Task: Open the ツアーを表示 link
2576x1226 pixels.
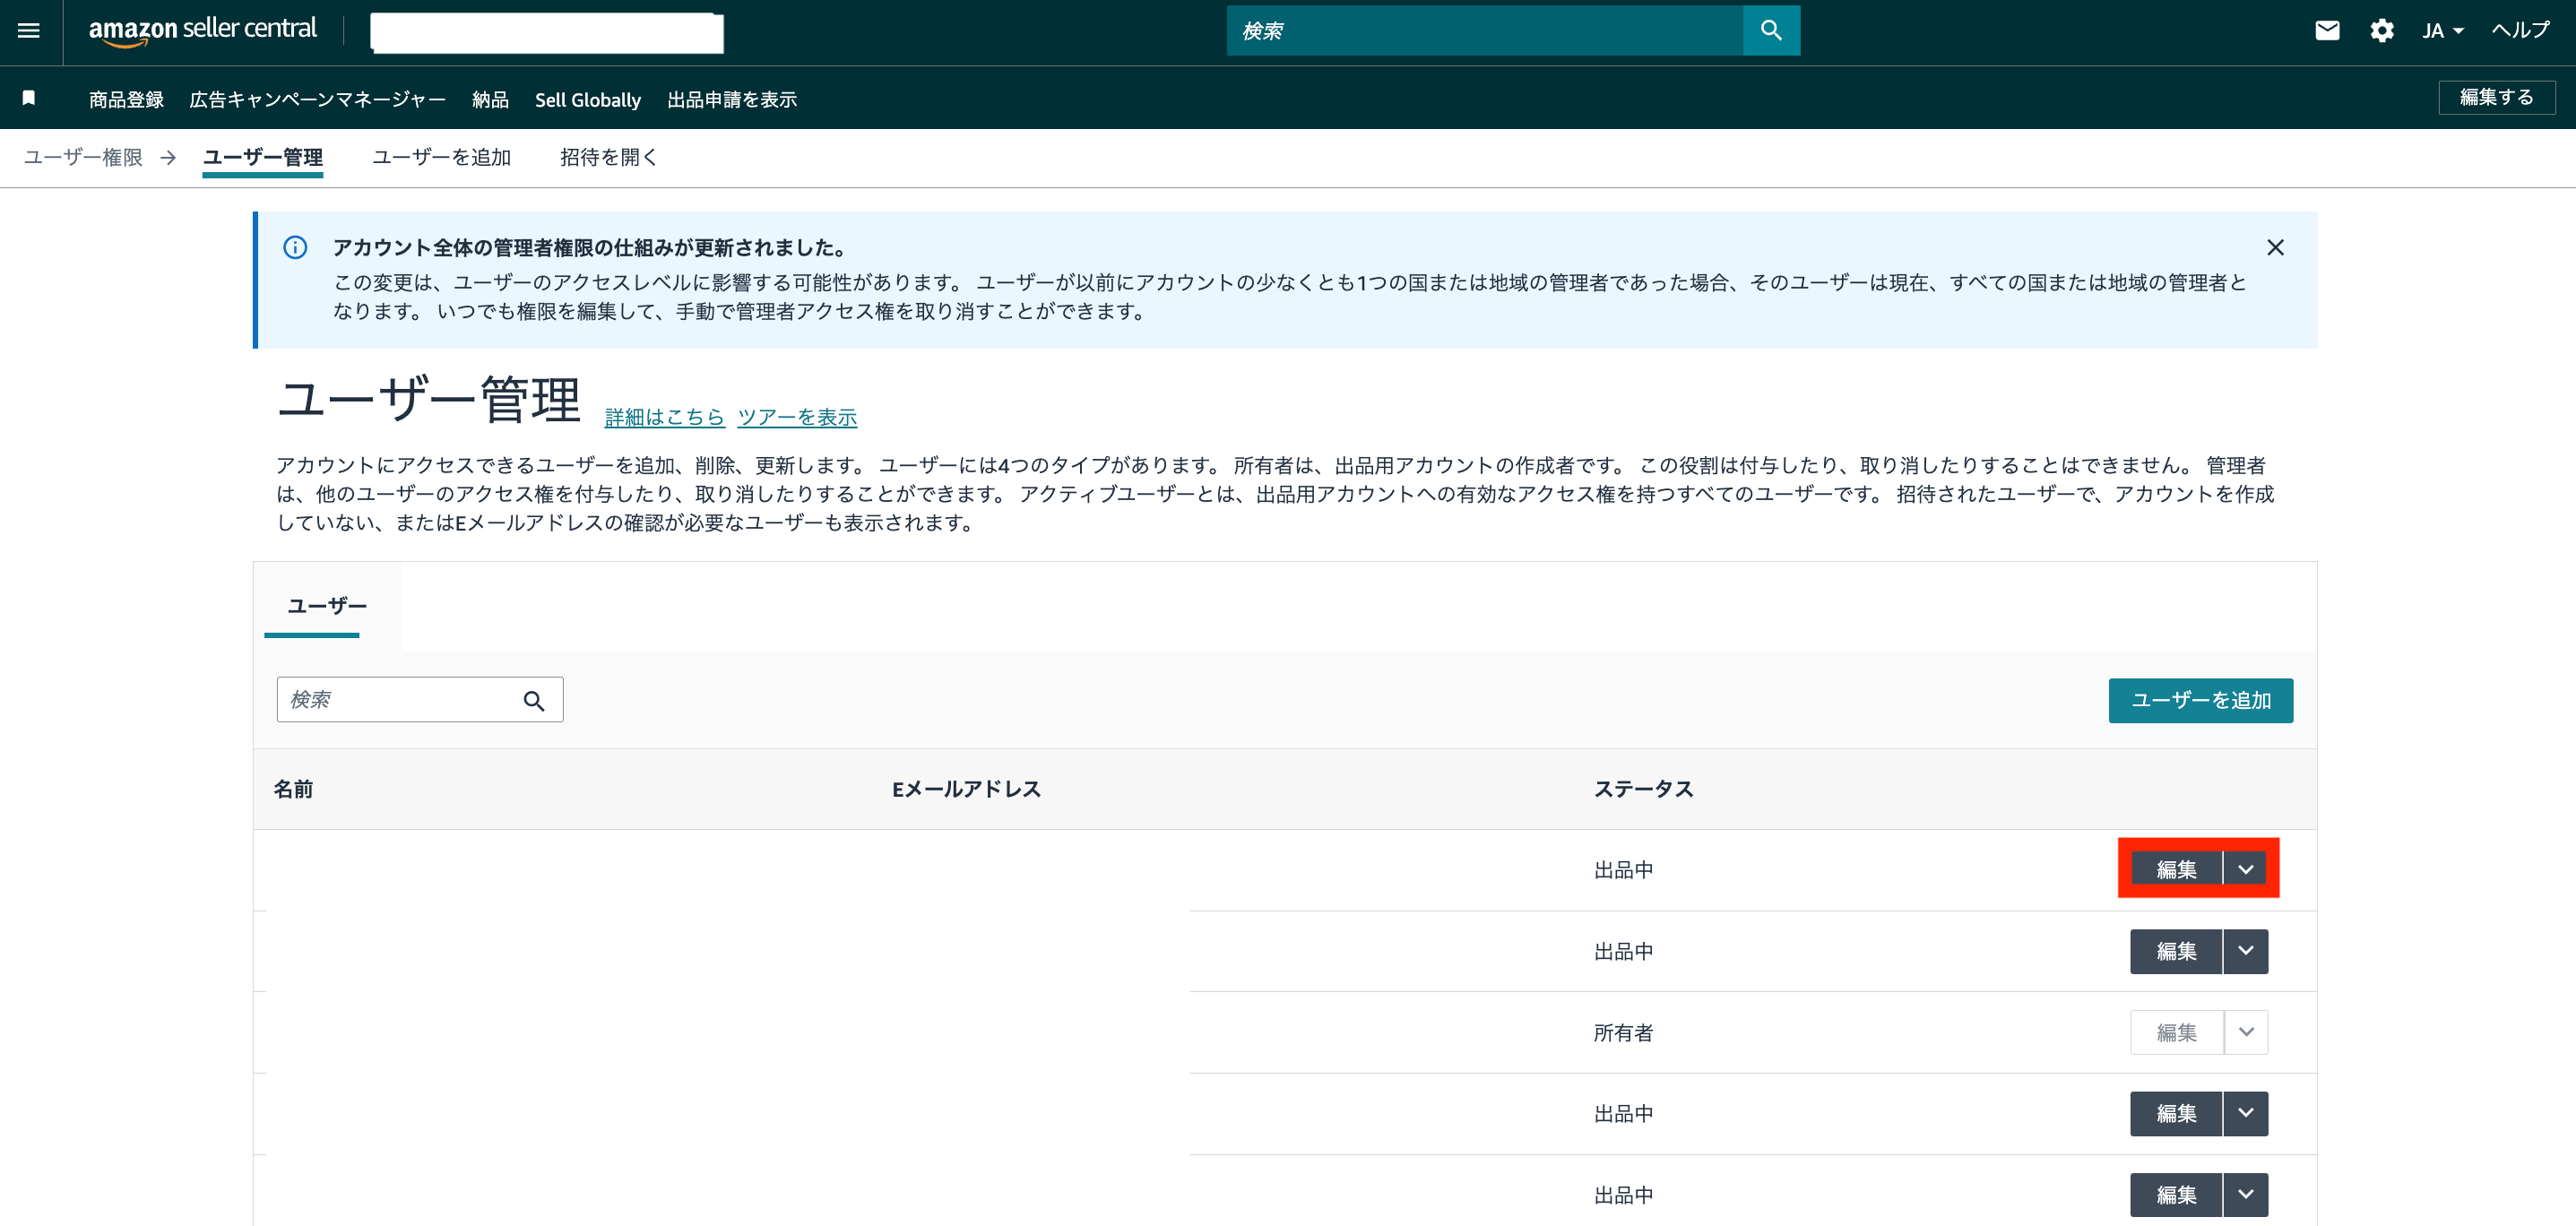Action: pos(797,417)
